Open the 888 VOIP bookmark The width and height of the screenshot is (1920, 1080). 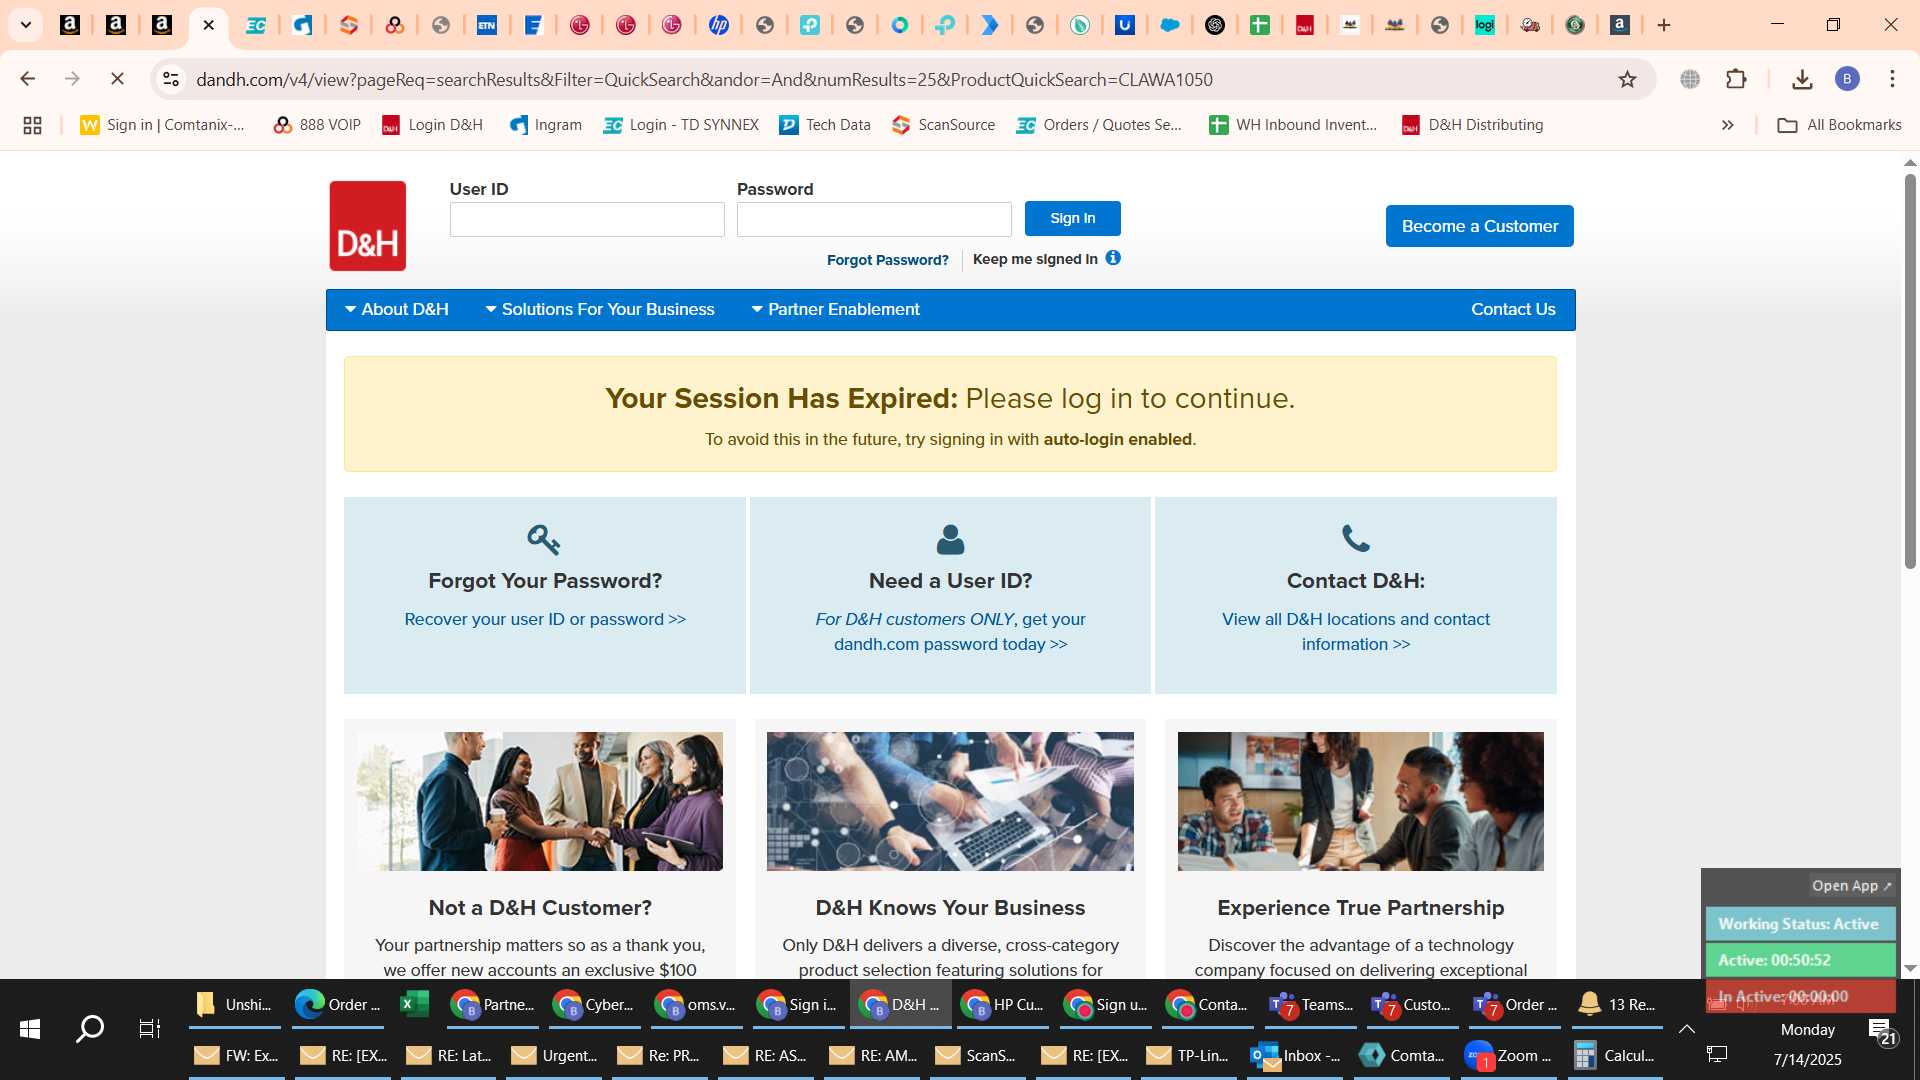317,125
